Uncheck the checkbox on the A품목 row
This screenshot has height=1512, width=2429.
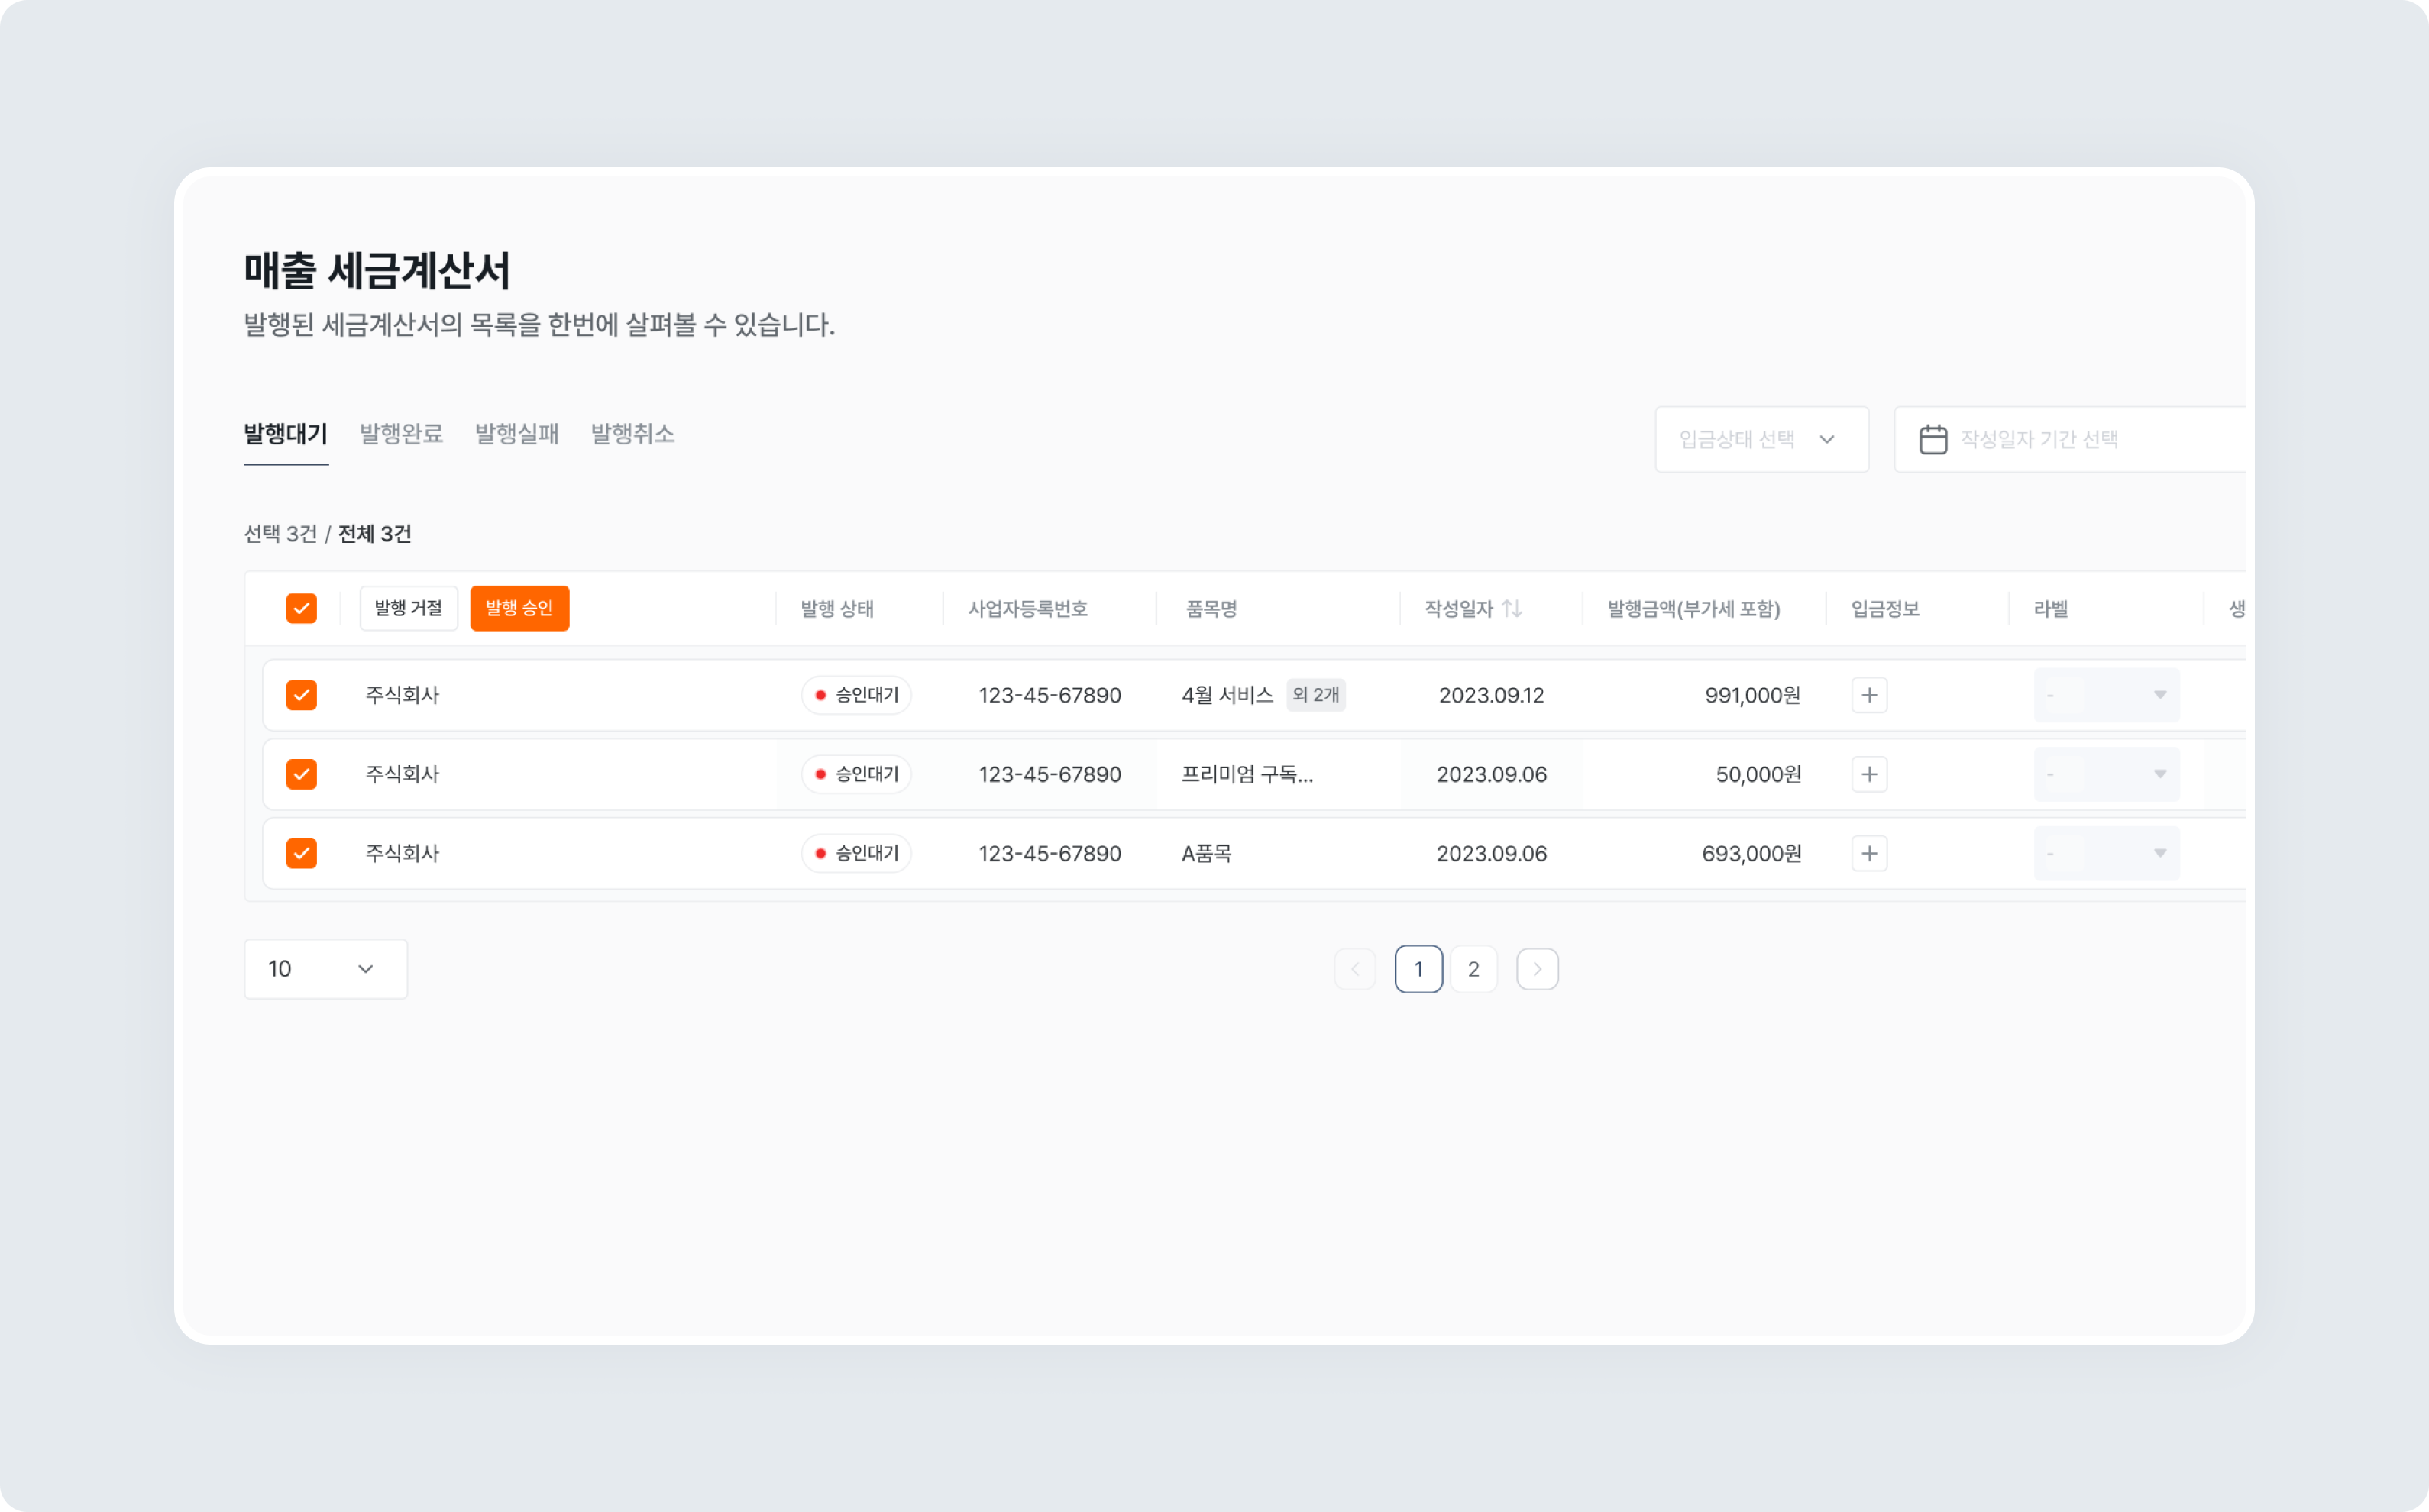(301, 853)
